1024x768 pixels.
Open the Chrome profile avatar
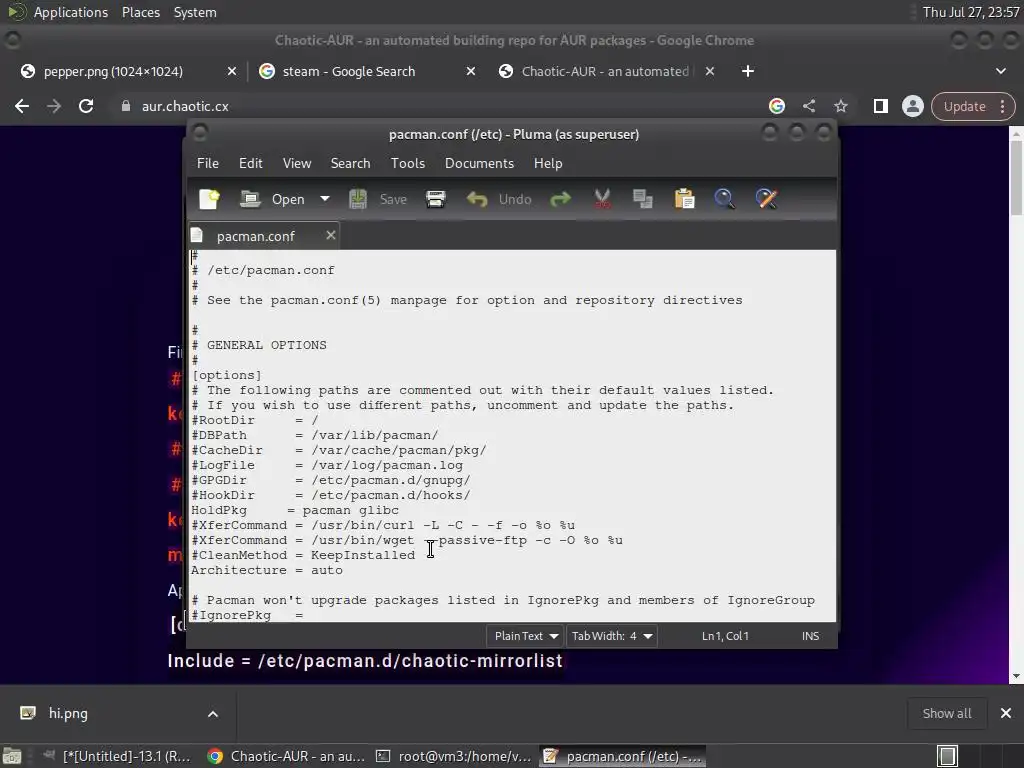tap(912, 106)
